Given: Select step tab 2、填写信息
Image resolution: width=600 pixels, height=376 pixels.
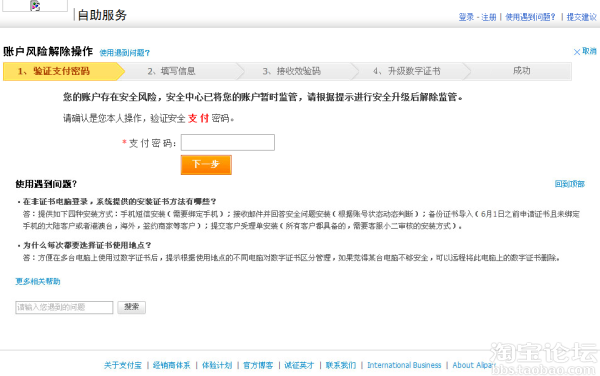Looking at the screenshot, I should (180, 71).
